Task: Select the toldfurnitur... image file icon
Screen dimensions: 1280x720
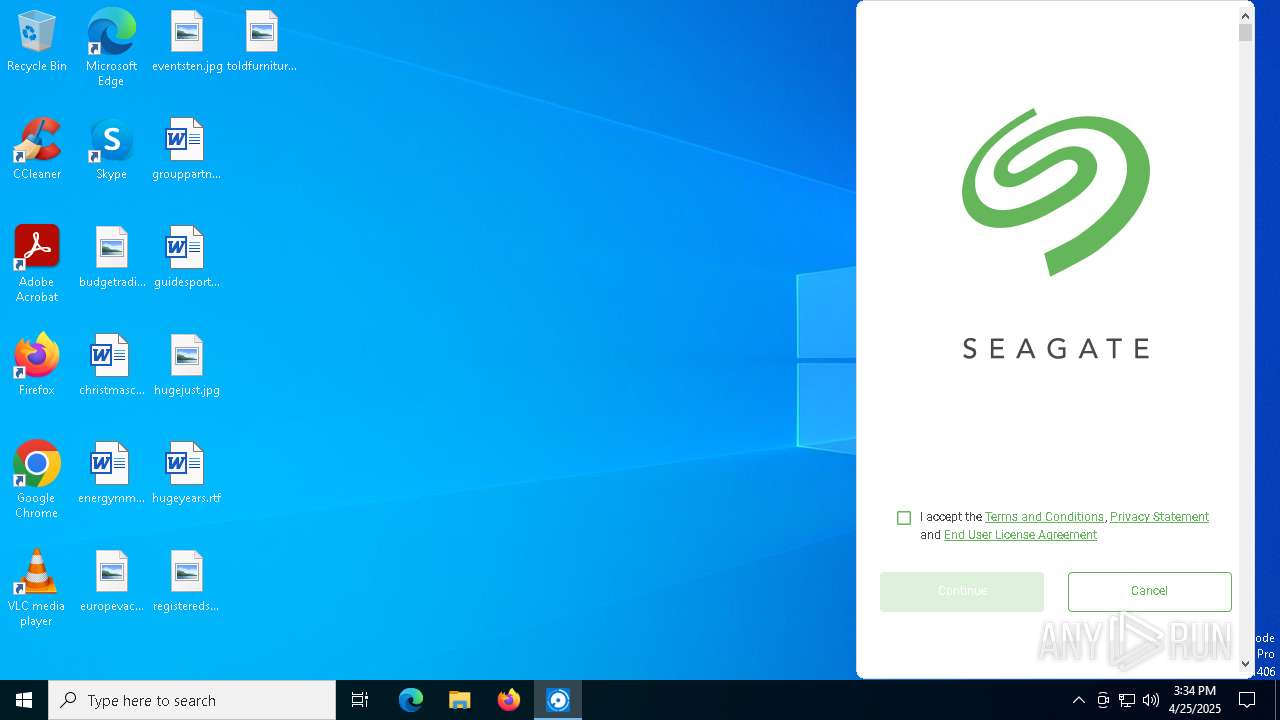Action: (x=261, y=42)
